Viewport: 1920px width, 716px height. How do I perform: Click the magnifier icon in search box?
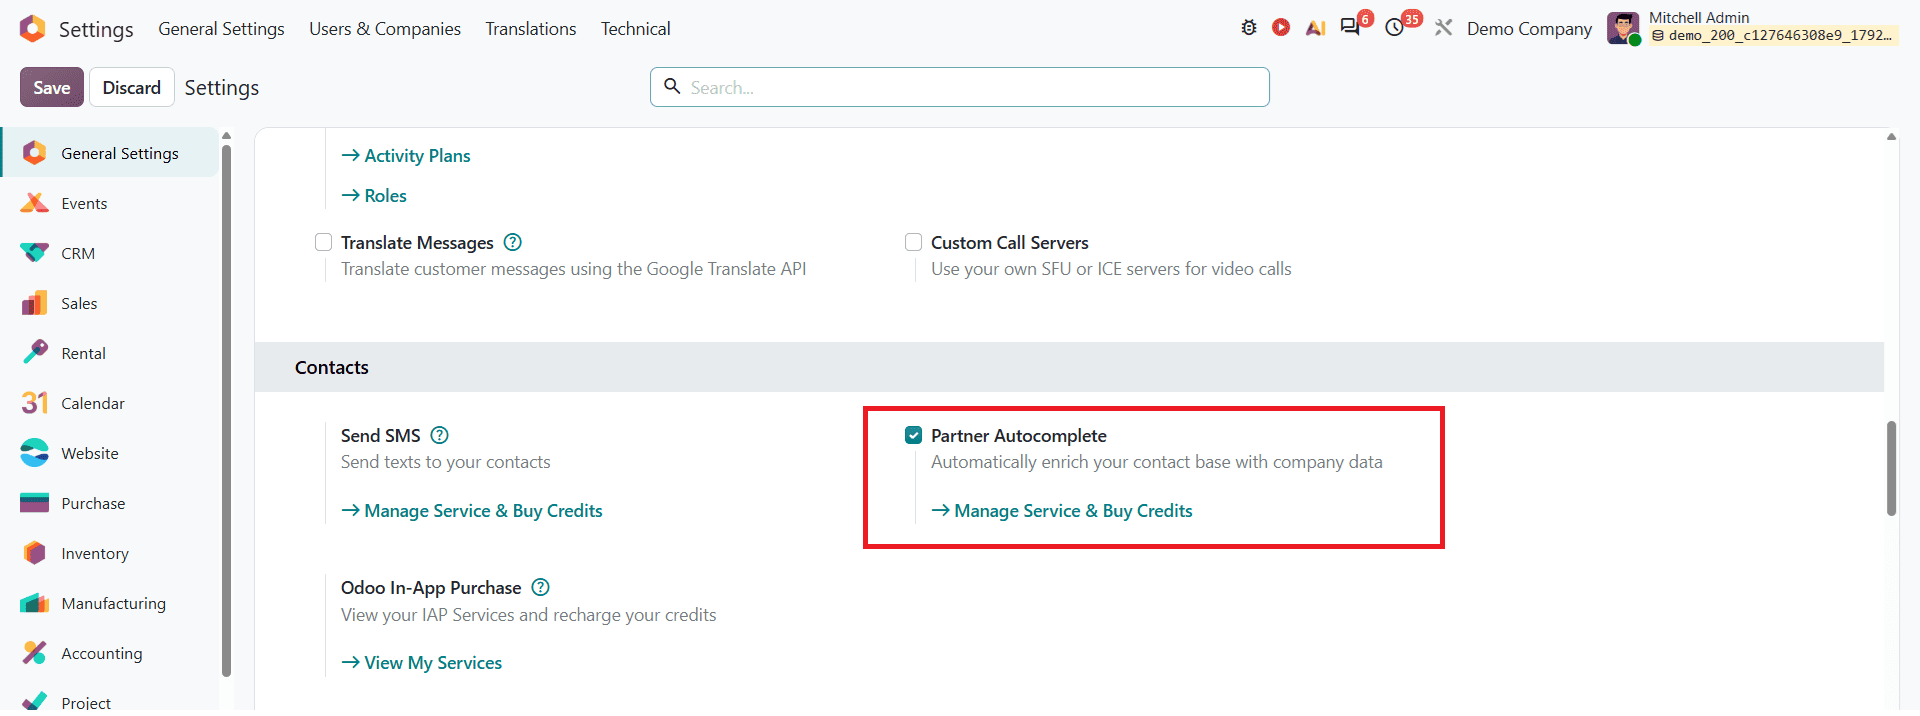[673, 87]
